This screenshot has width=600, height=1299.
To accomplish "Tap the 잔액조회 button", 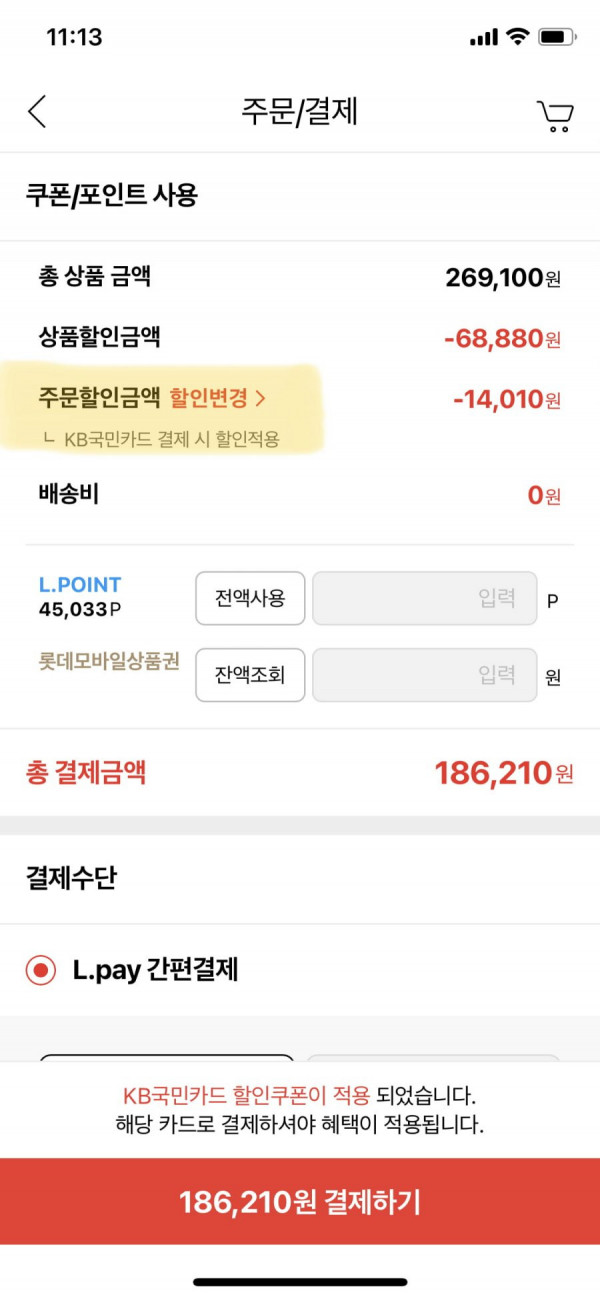I will [250, 675].
